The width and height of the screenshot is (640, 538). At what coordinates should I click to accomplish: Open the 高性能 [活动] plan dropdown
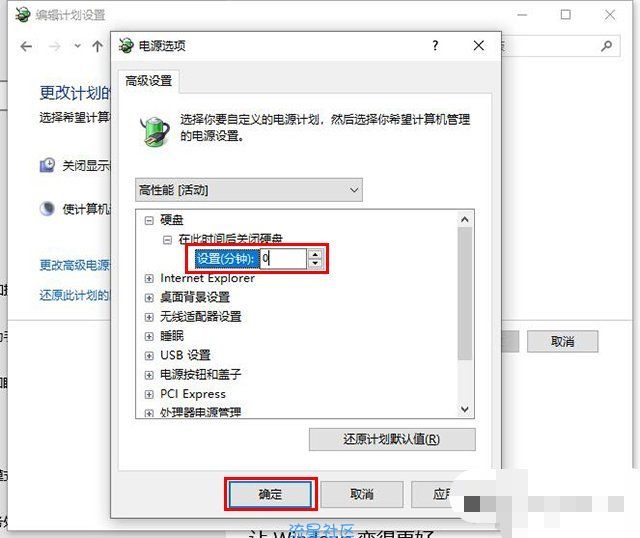click(x=249, y=190)
